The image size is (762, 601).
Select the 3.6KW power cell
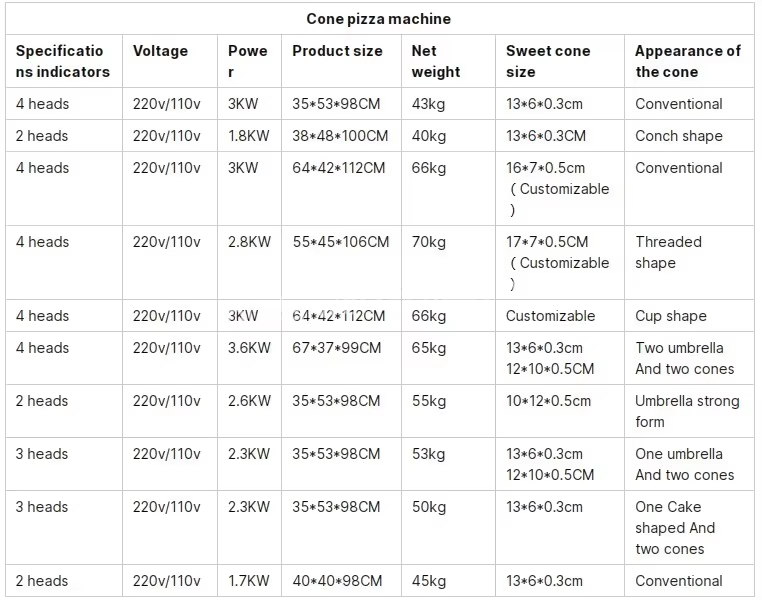coord(249,348)
